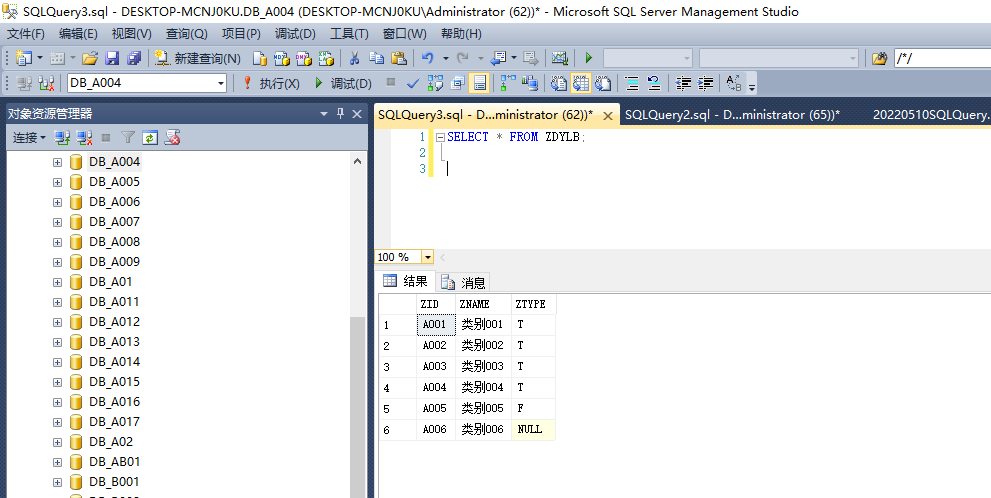The height and width of the screenshot is (498, 991).
Task: Open the 编辑(E) menu
Action: [x=78, y=33]
